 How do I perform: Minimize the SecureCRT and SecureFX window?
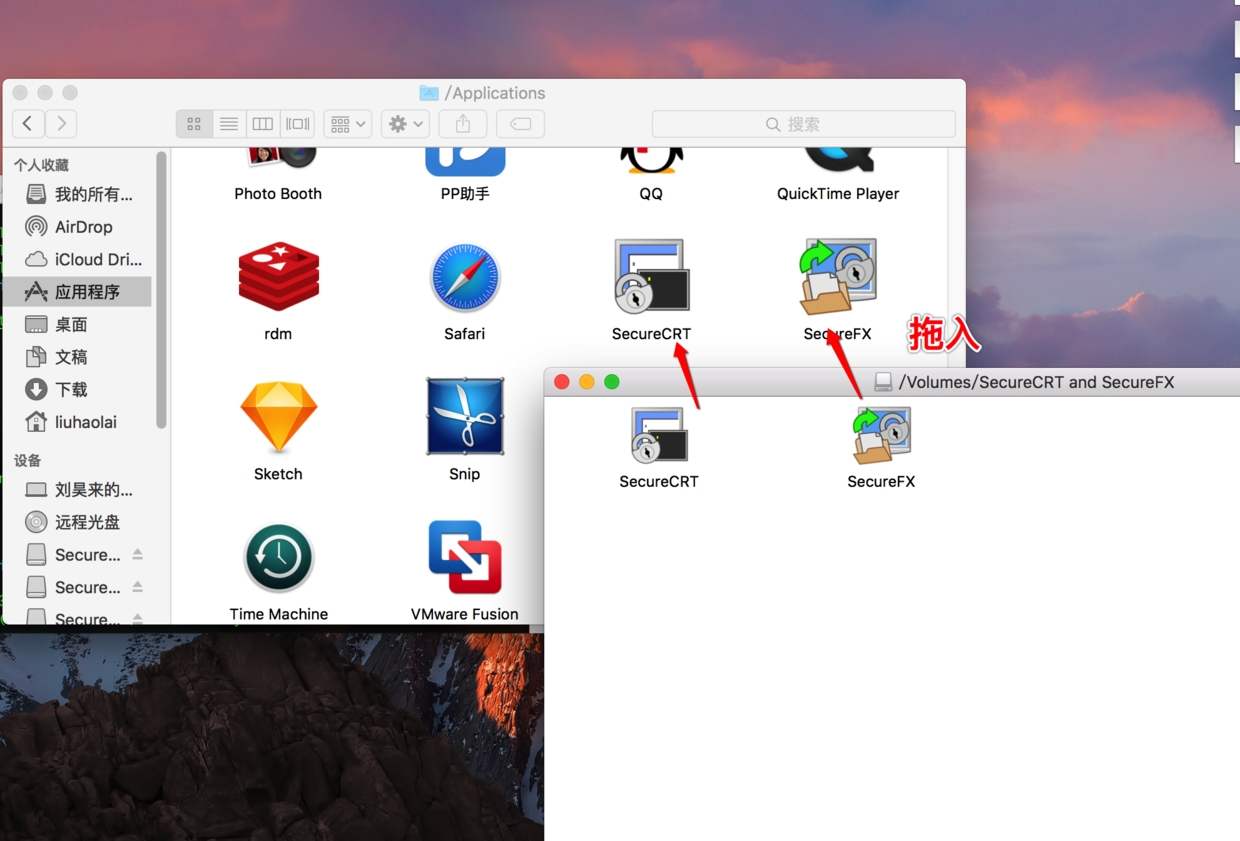587,382
